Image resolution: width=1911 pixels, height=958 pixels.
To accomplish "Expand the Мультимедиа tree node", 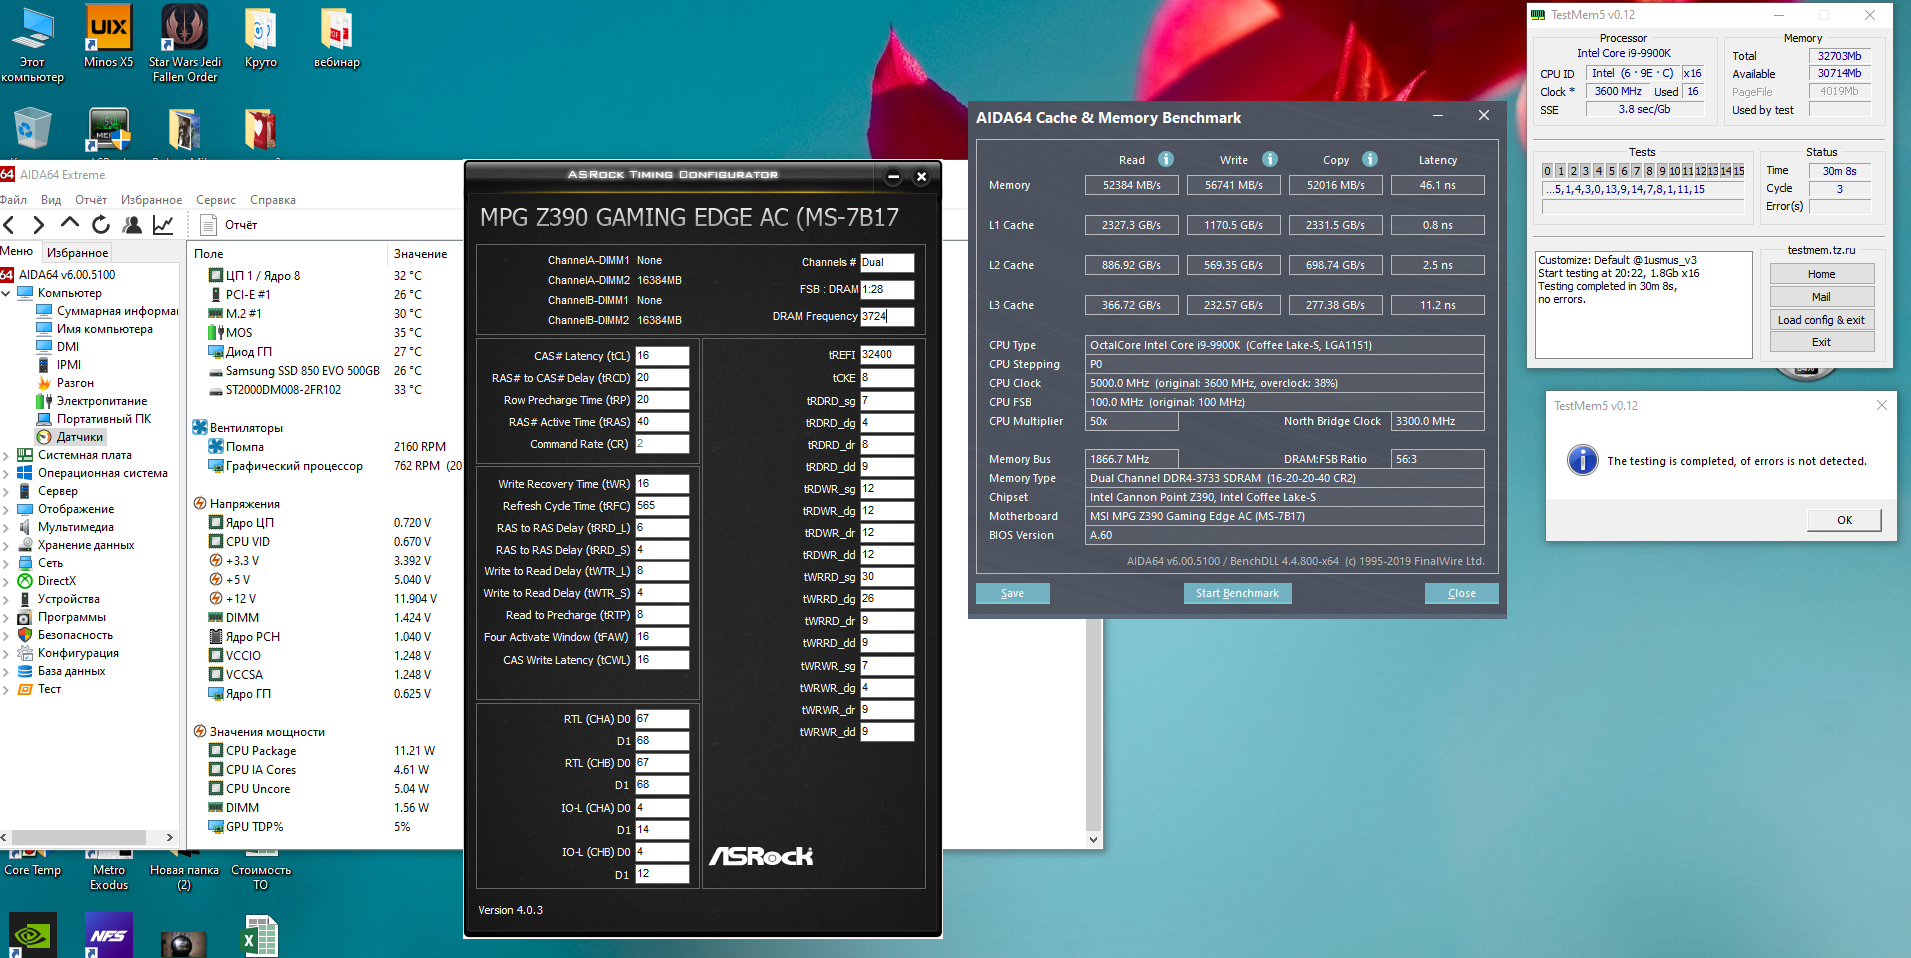I will (x=6, y=527).
